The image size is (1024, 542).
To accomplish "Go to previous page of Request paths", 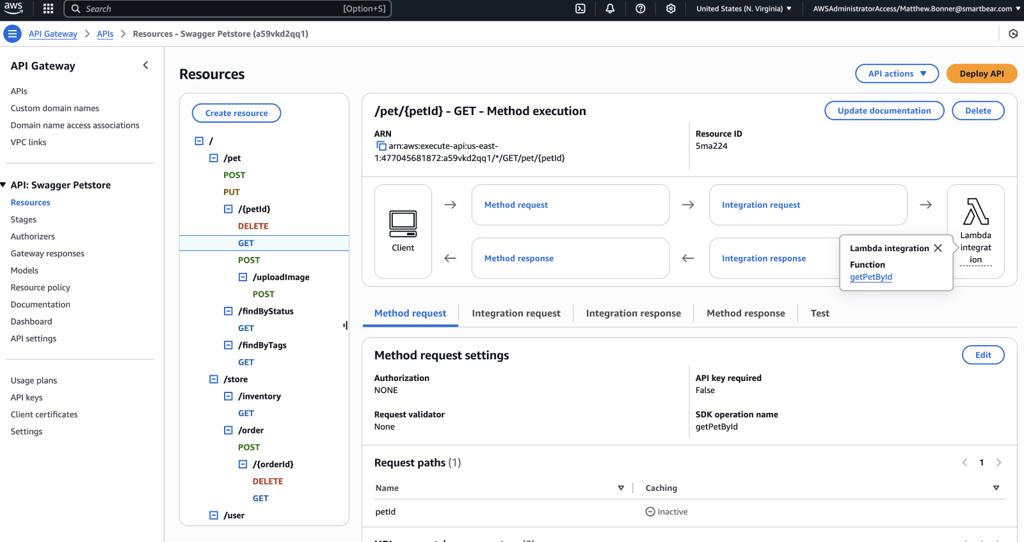I will tap(965, 462).
